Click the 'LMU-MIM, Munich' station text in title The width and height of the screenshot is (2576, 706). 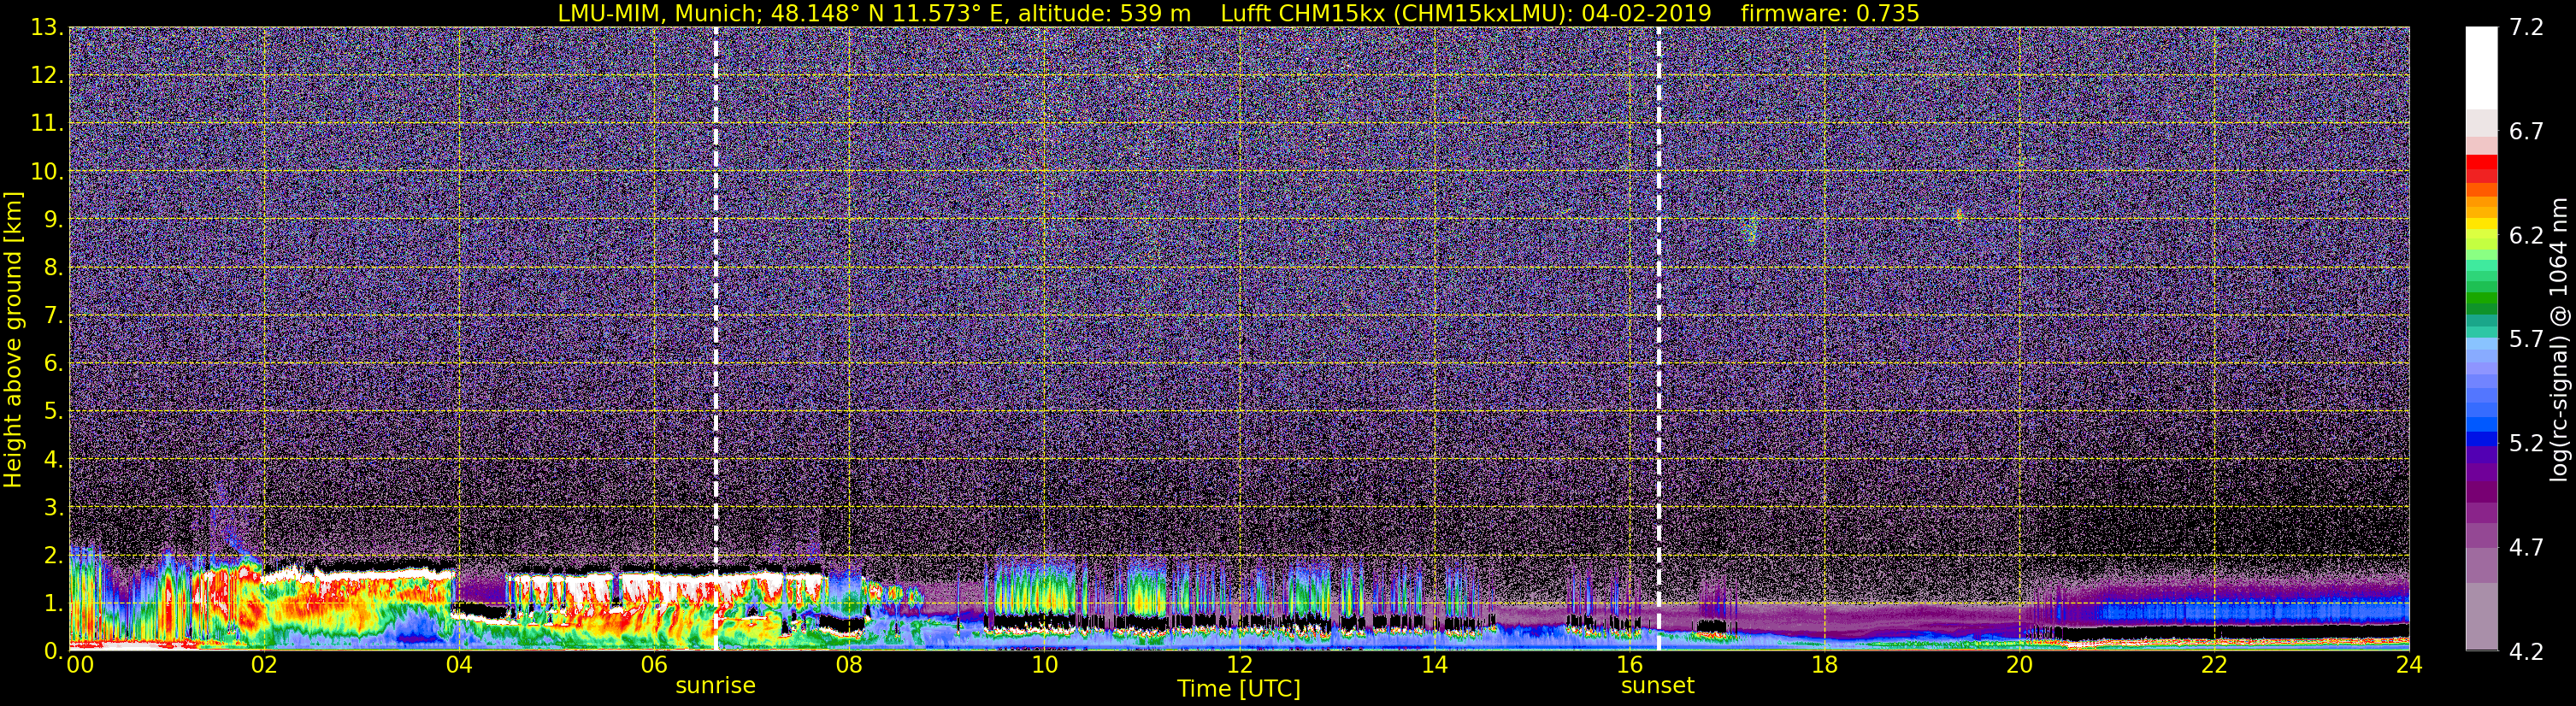pyautogui.click(x=657, y=14)
